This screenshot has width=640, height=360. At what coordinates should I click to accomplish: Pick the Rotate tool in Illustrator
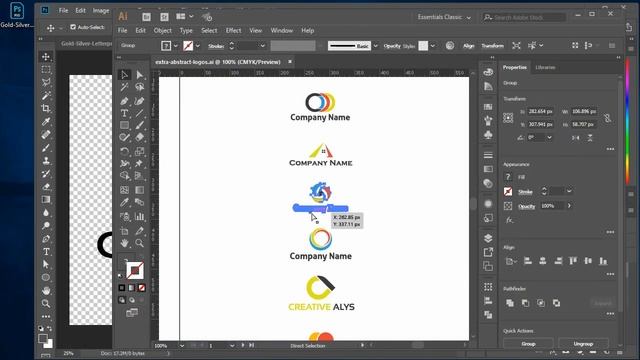[124, 151]
